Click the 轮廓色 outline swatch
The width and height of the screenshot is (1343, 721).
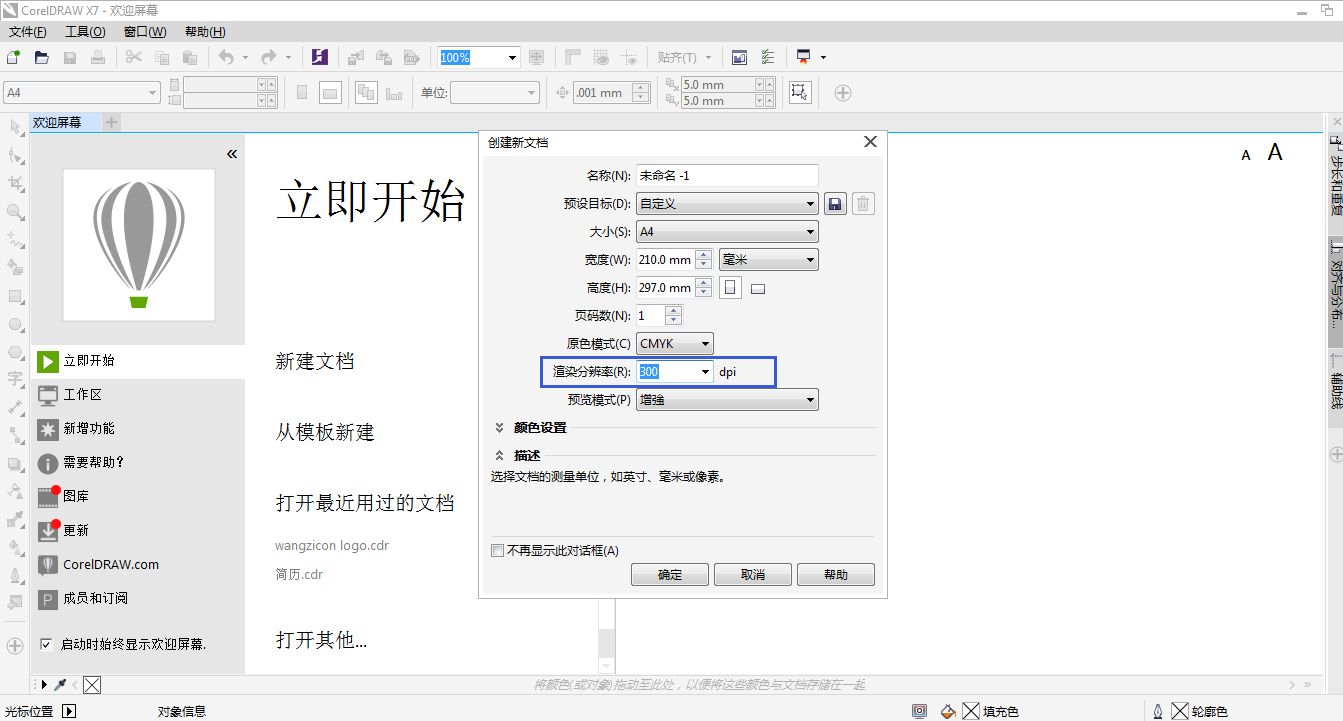coord(1180,711)
